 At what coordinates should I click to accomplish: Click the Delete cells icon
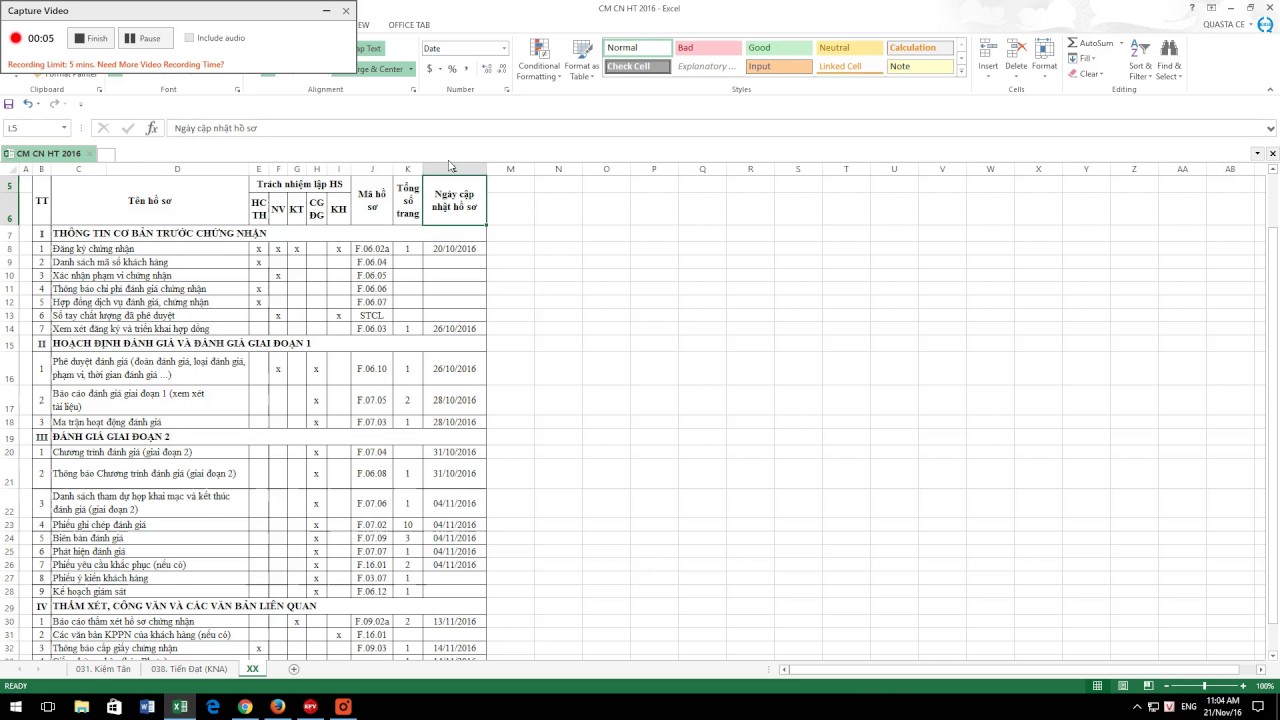[x=1016, y=48]
